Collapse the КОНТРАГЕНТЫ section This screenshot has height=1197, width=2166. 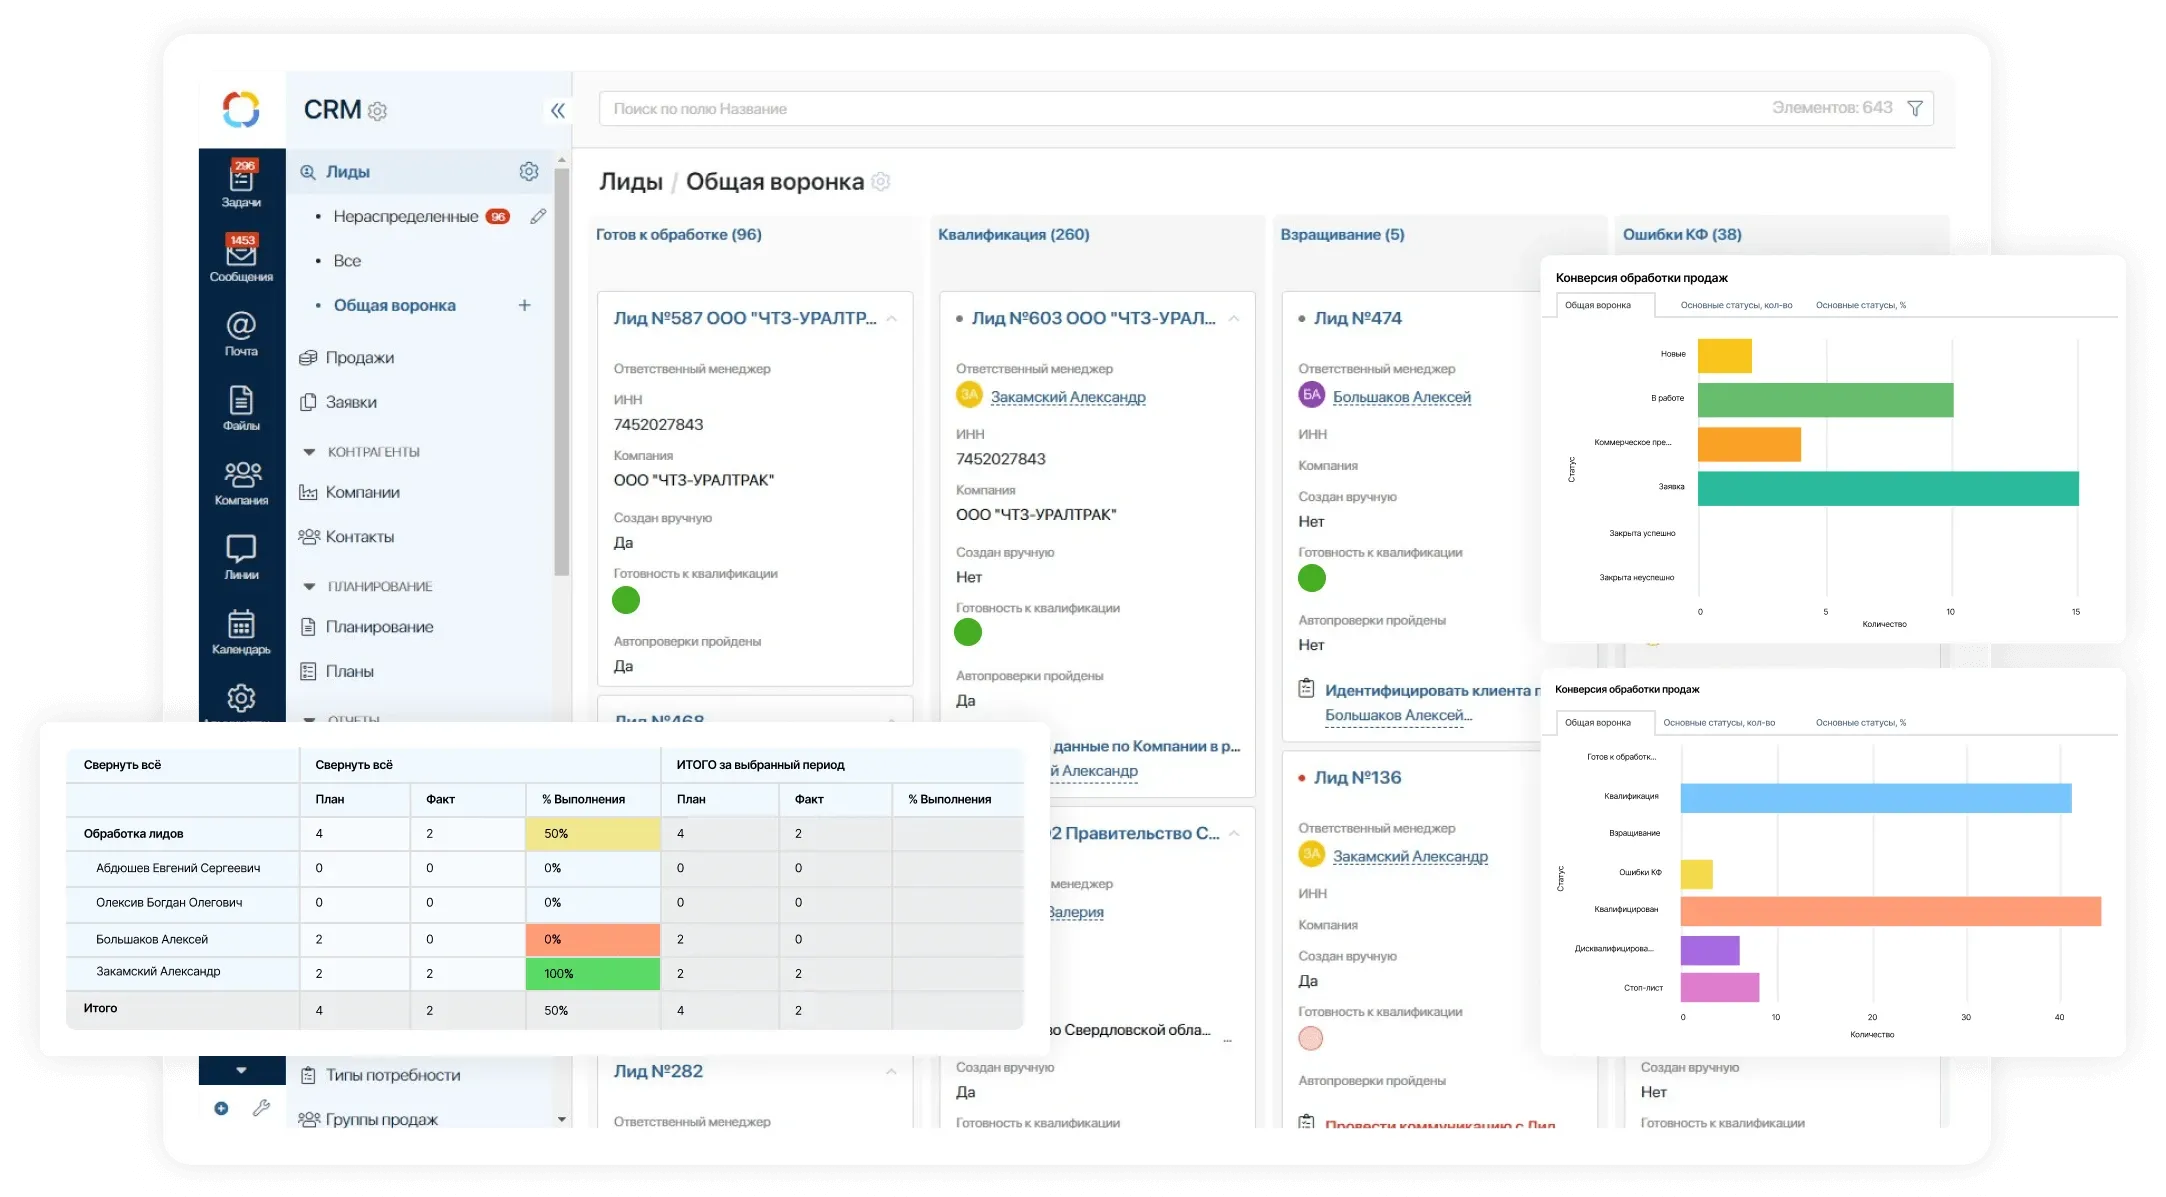tap(309, 452)
